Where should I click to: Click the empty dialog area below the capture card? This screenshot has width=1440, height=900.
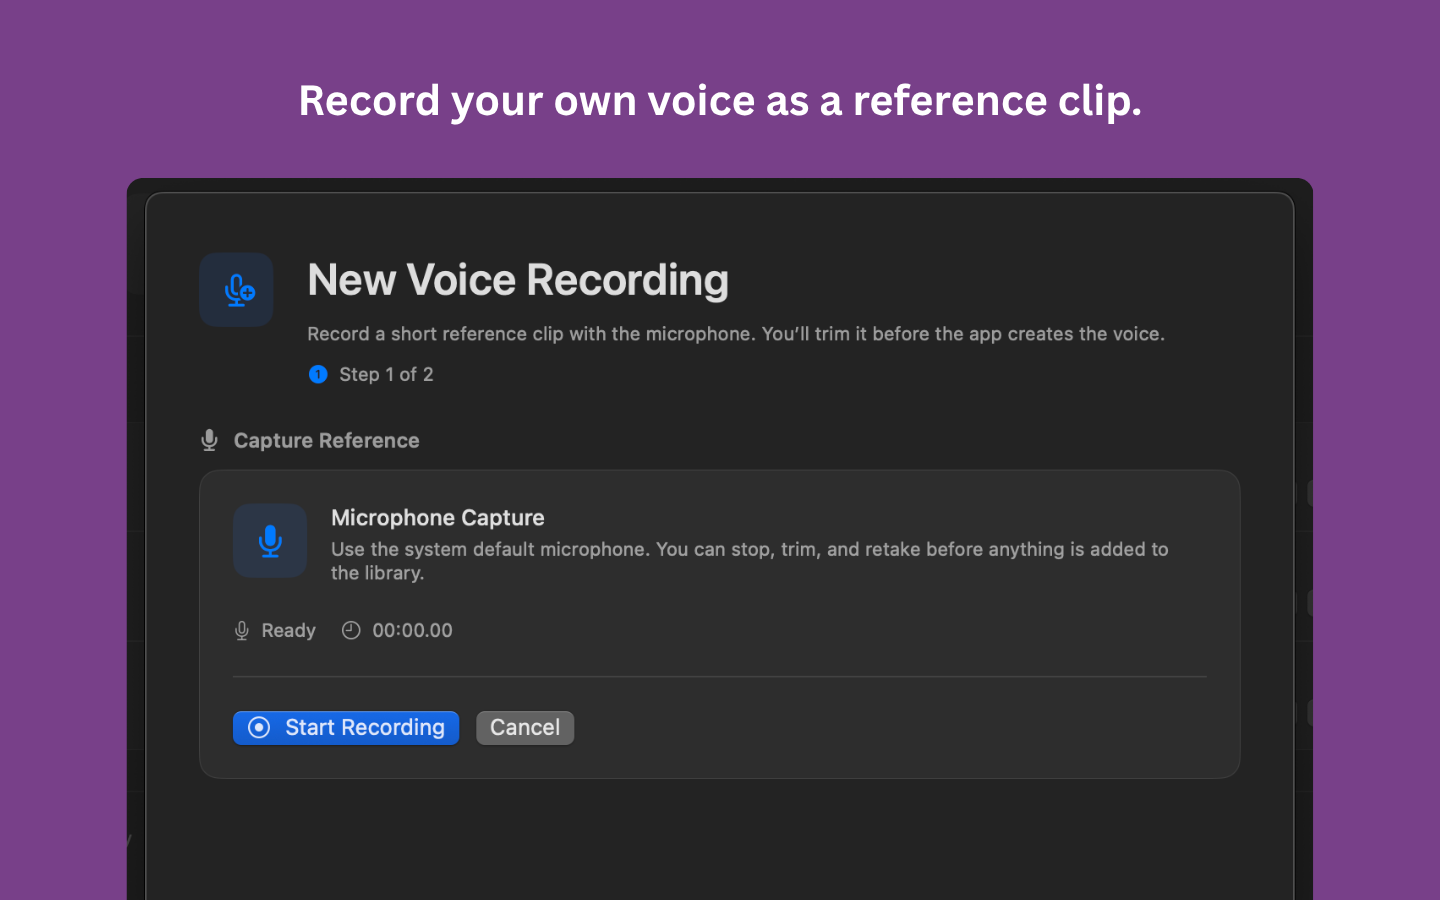720,840
